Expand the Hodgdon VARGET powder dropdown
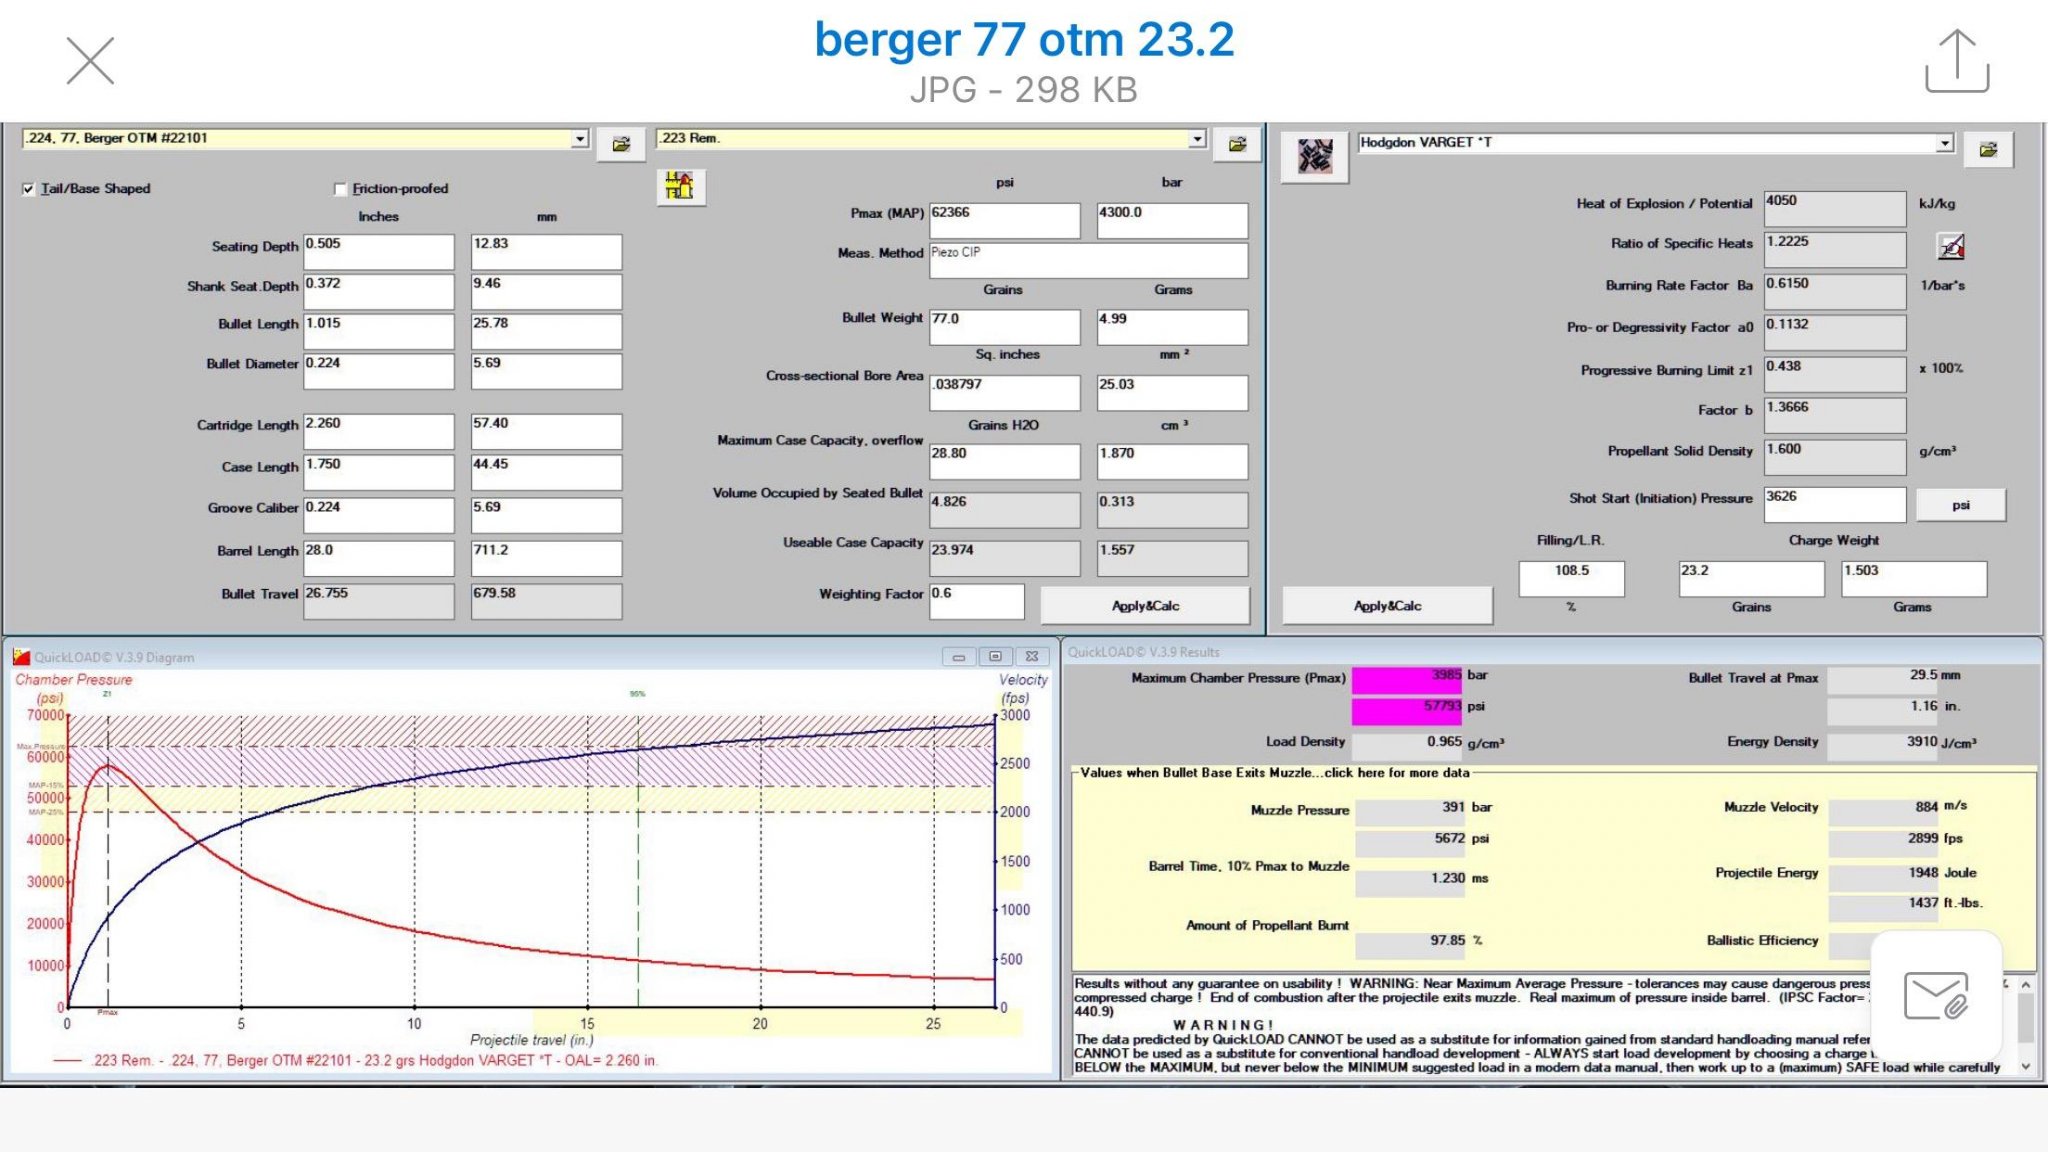The height and width of the screenshot is (1152, 2048). click(x=1944, y=144)
